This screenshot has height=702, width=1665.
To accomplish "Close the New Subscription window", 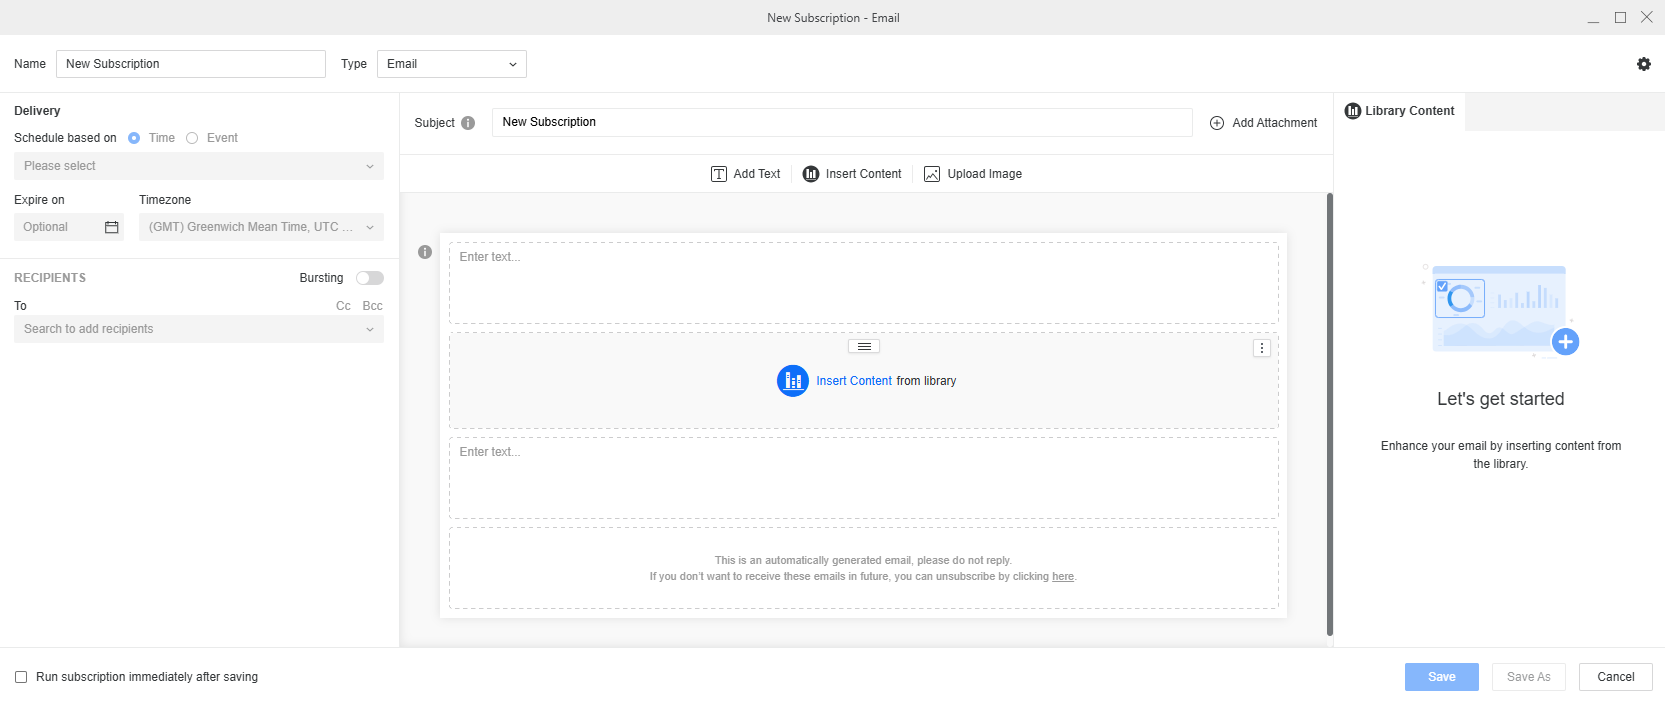I will [1647, 18].
